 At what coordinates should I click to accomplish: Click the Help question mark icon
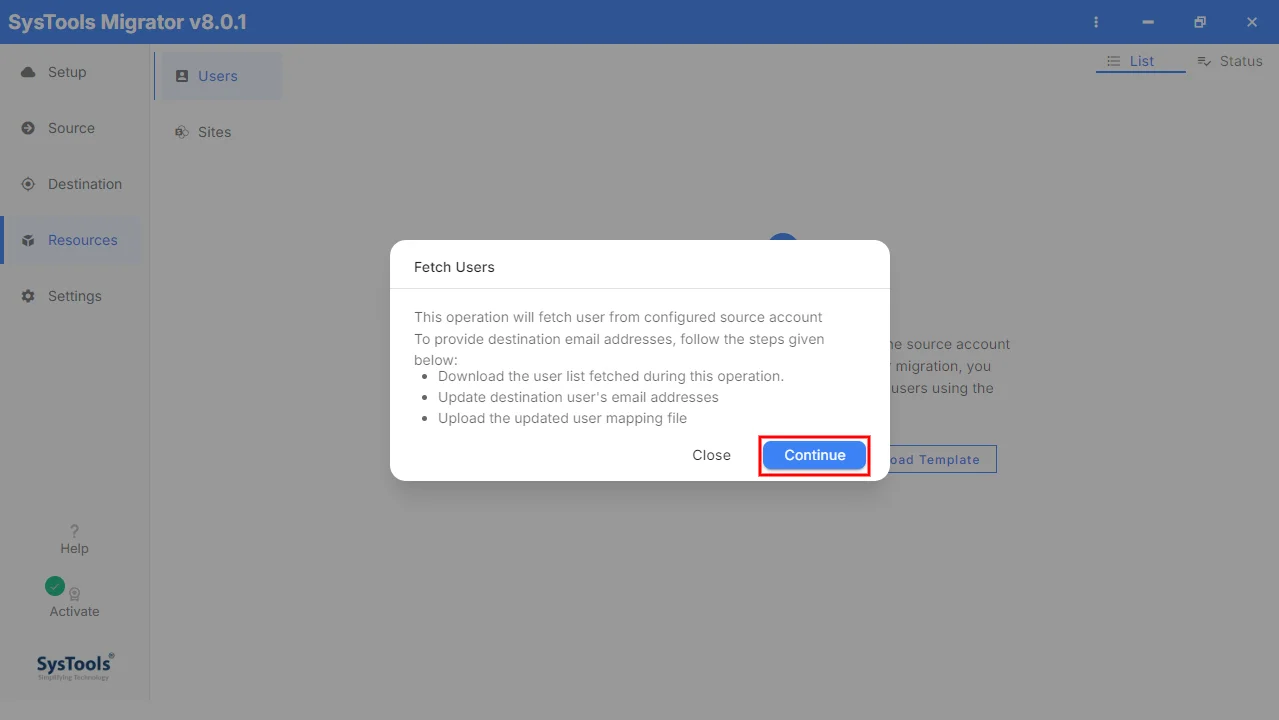[x=74, y=531]
